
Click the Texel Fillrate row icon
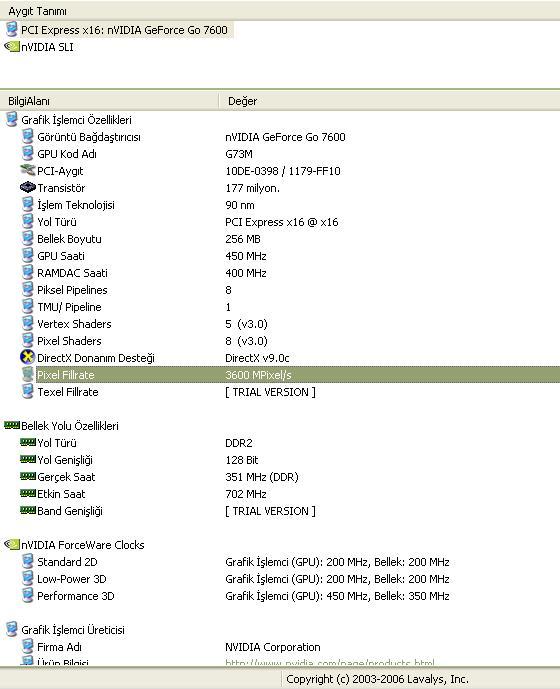[x=27, y=392]
